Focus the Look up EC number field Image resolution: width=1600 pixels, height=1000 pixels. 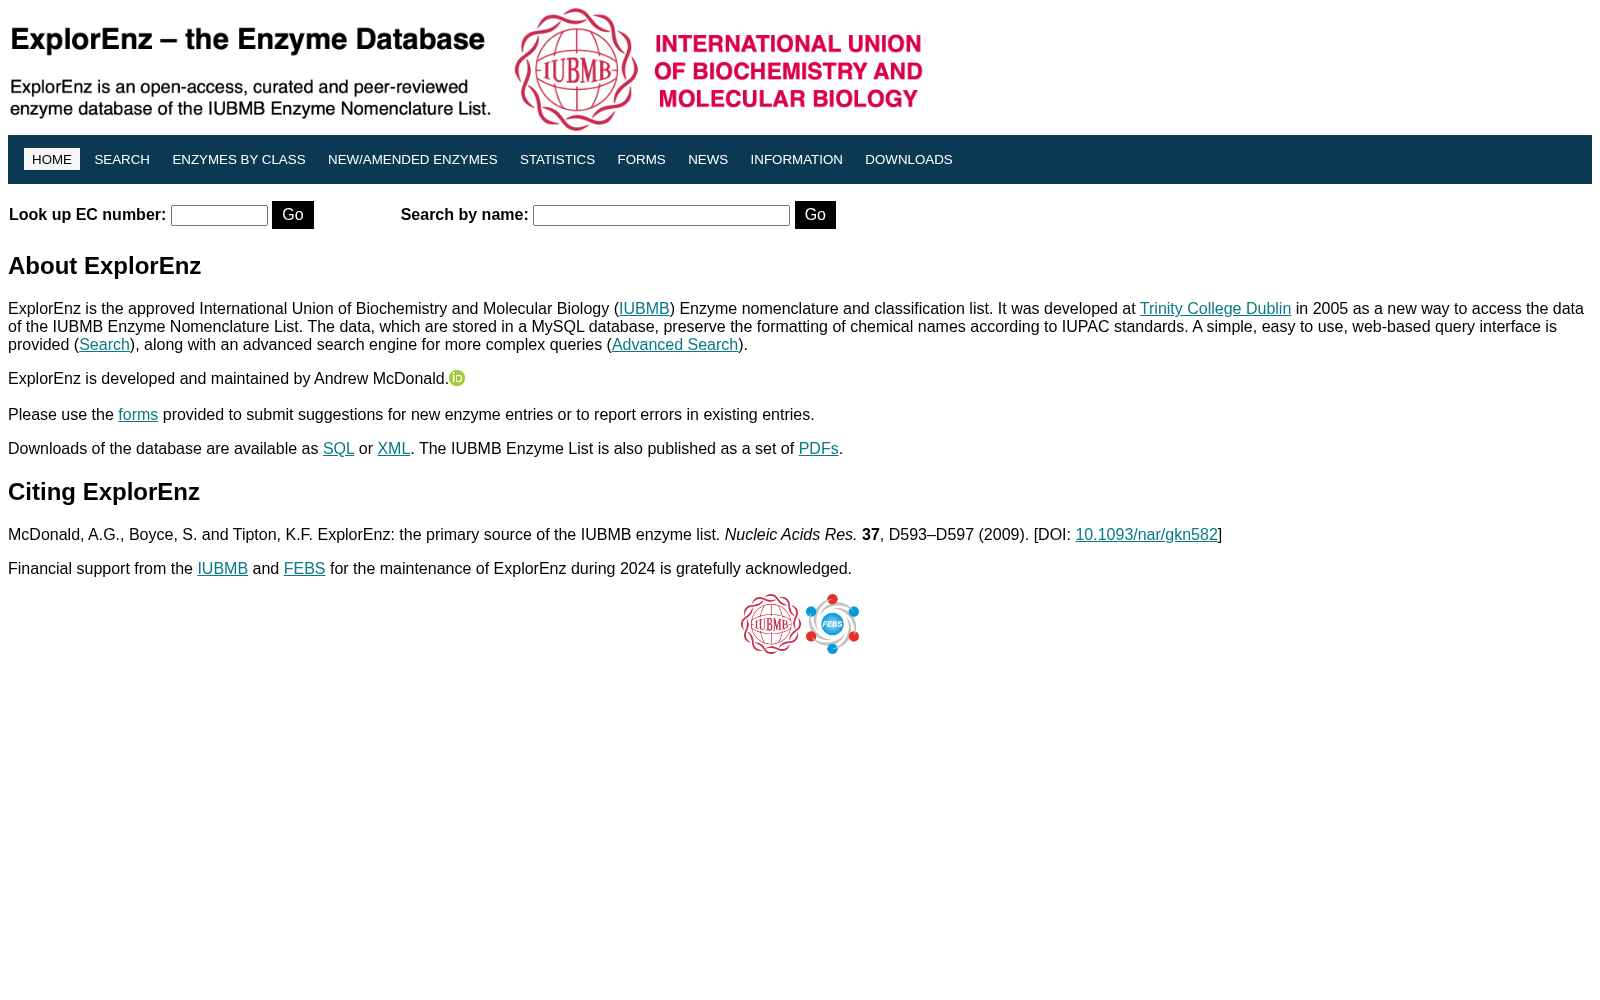(219, 215)
